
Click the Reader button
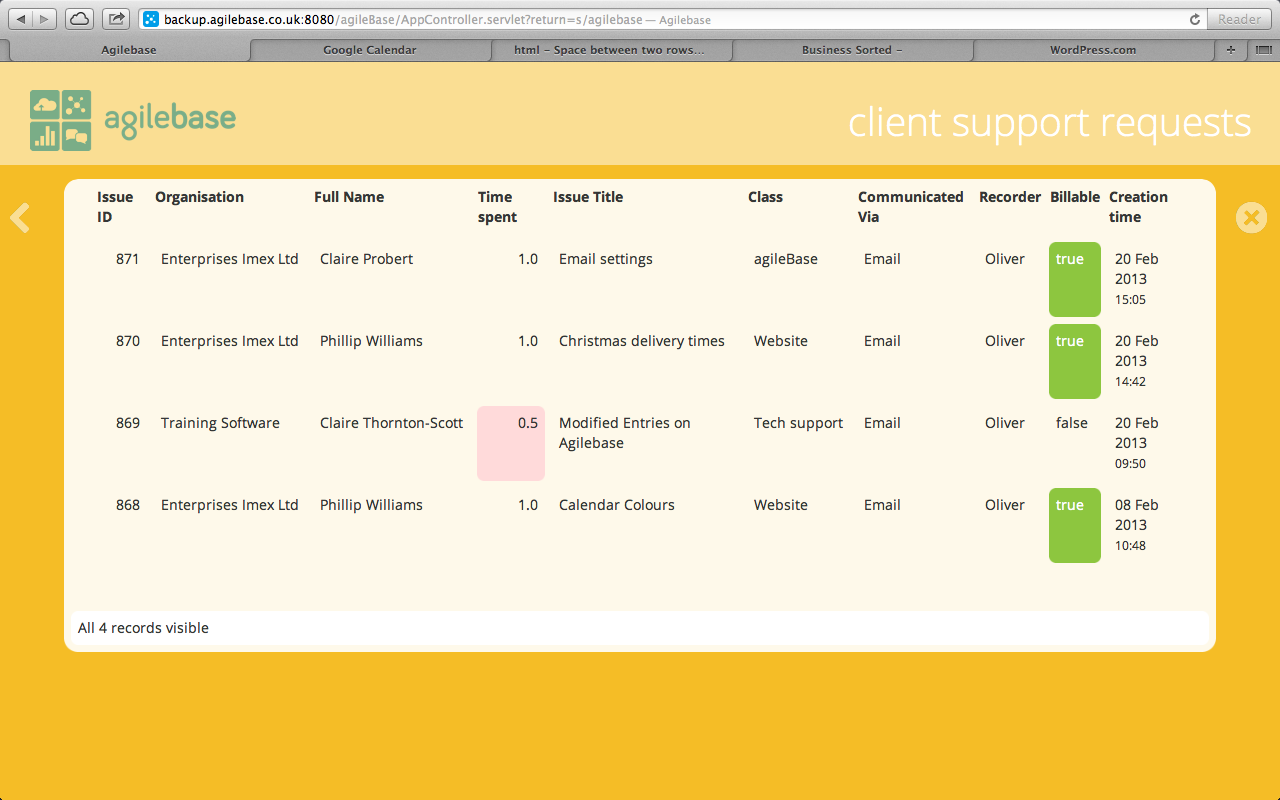click(x=1239, y=19)
